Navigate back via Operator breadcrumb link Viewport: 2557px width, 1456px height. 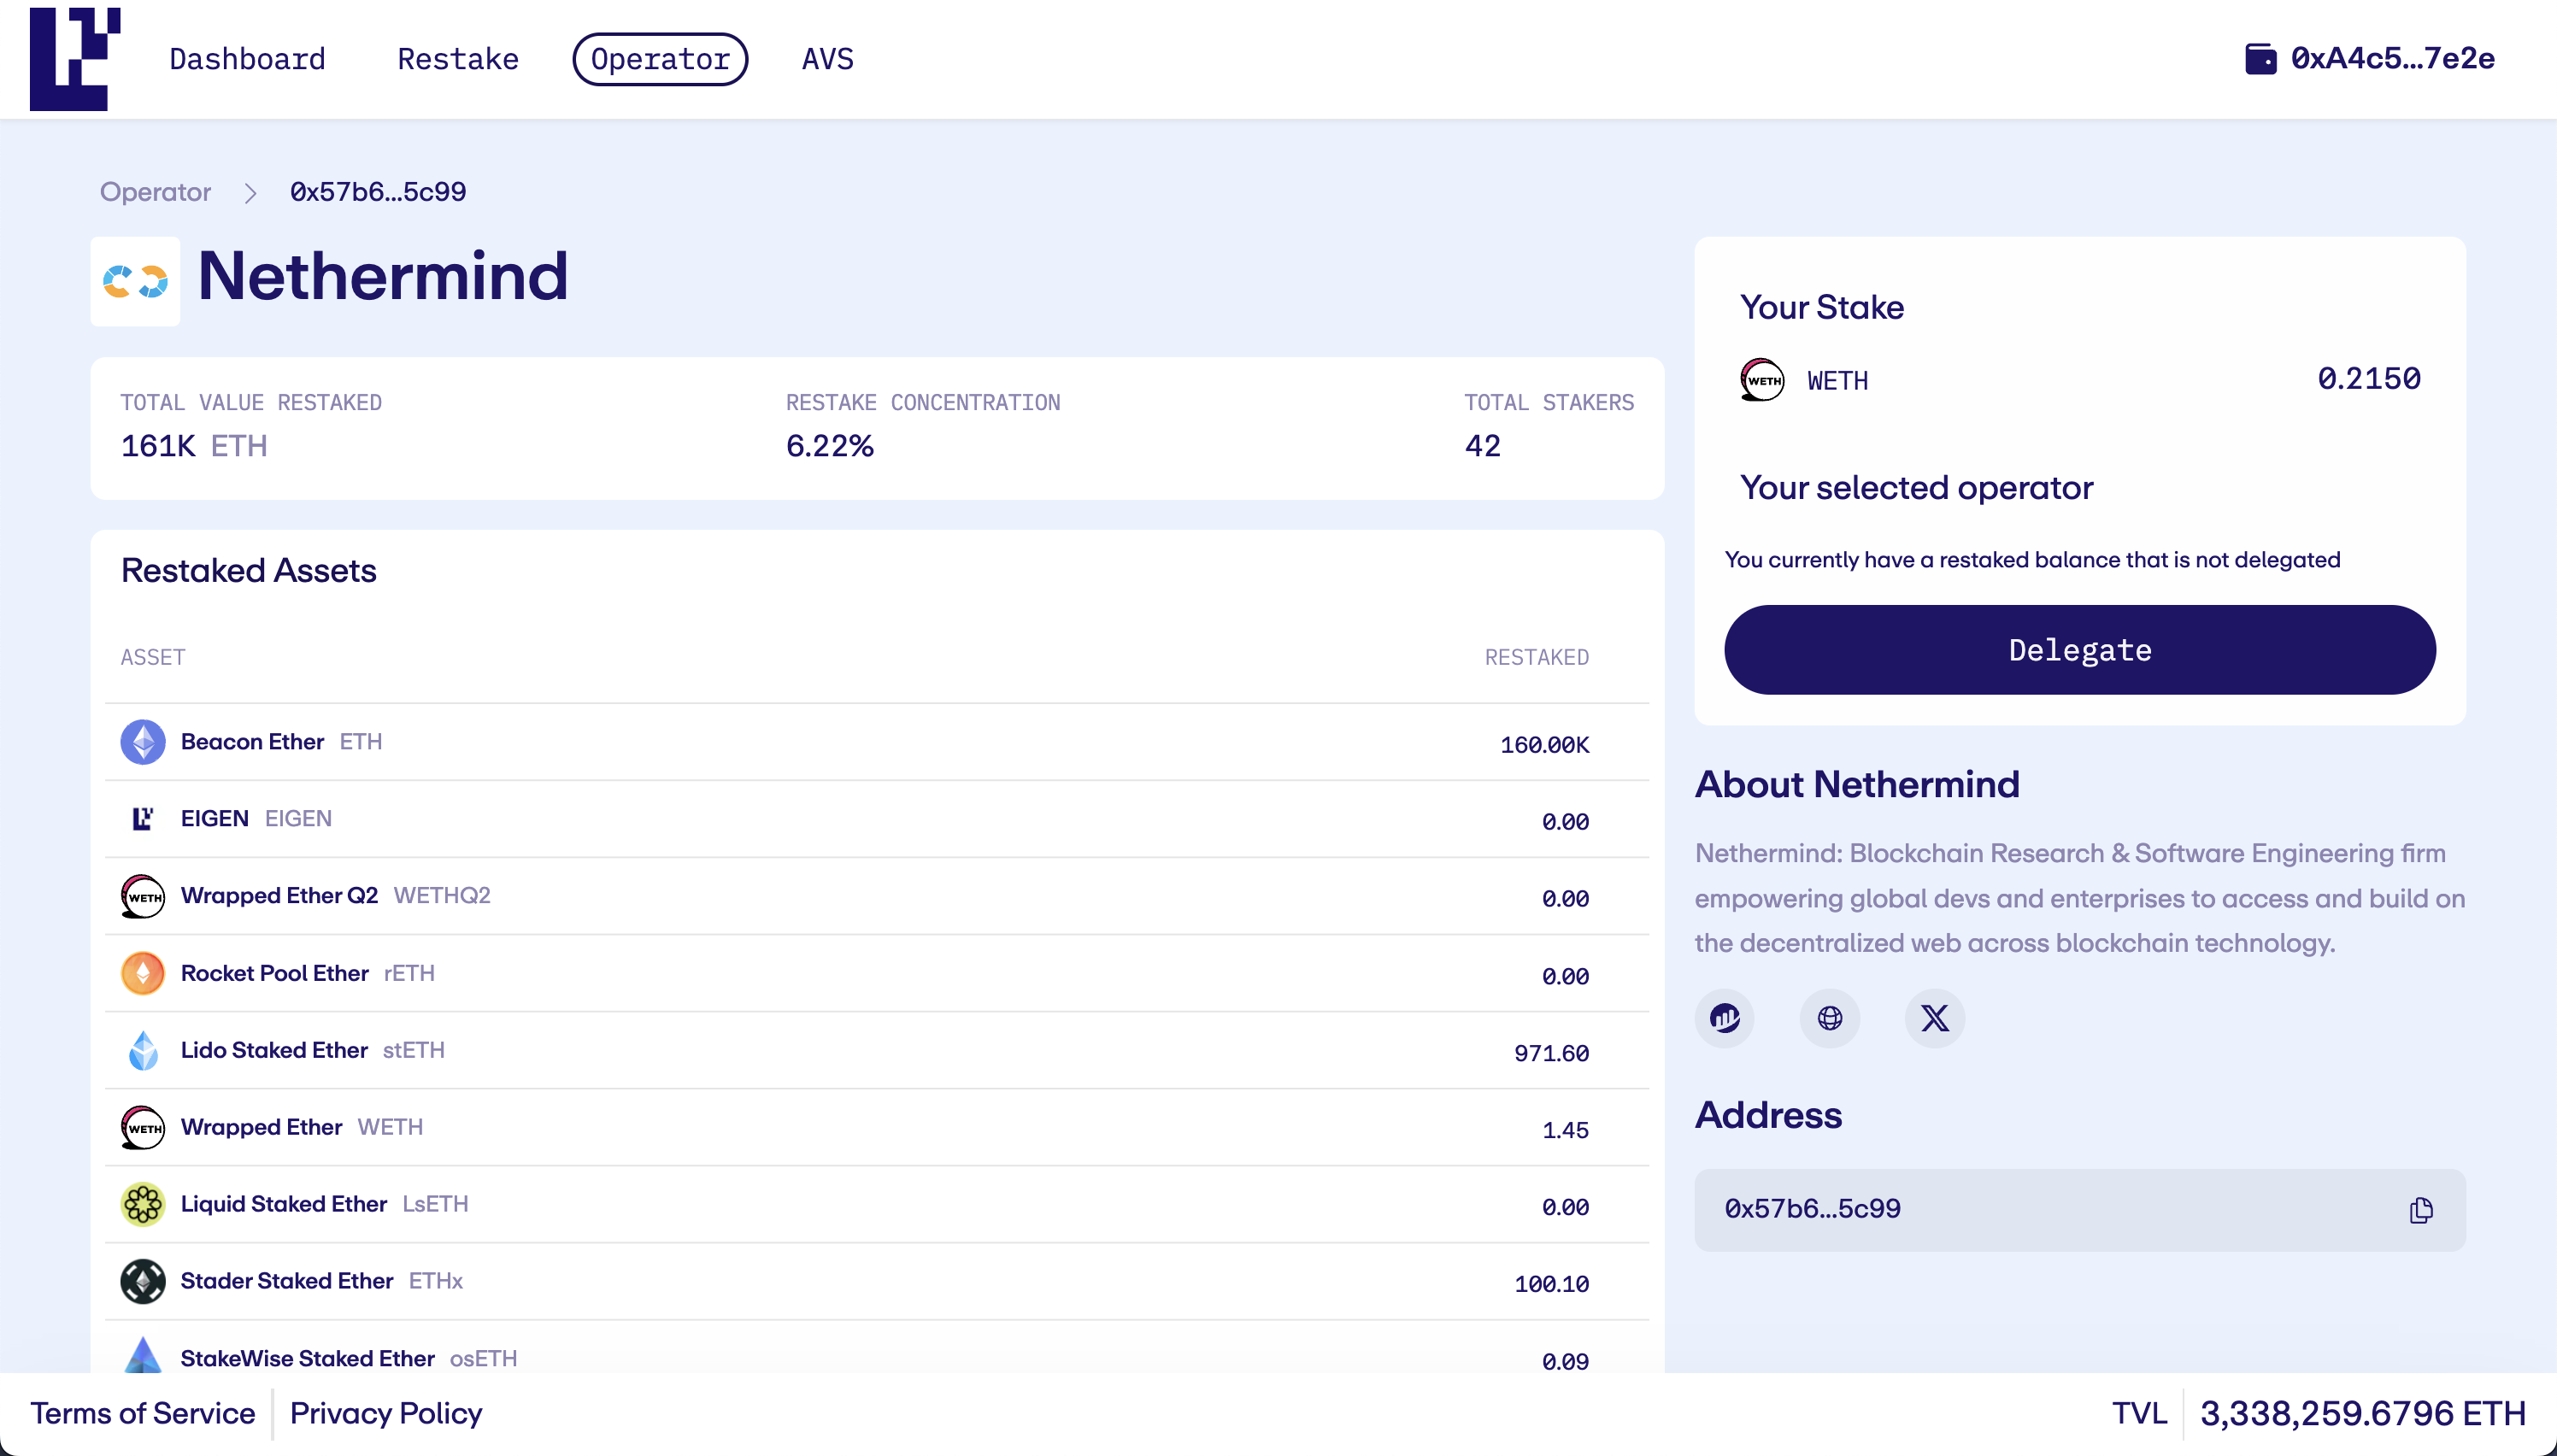pyautogui.click(x=155, y=192)
